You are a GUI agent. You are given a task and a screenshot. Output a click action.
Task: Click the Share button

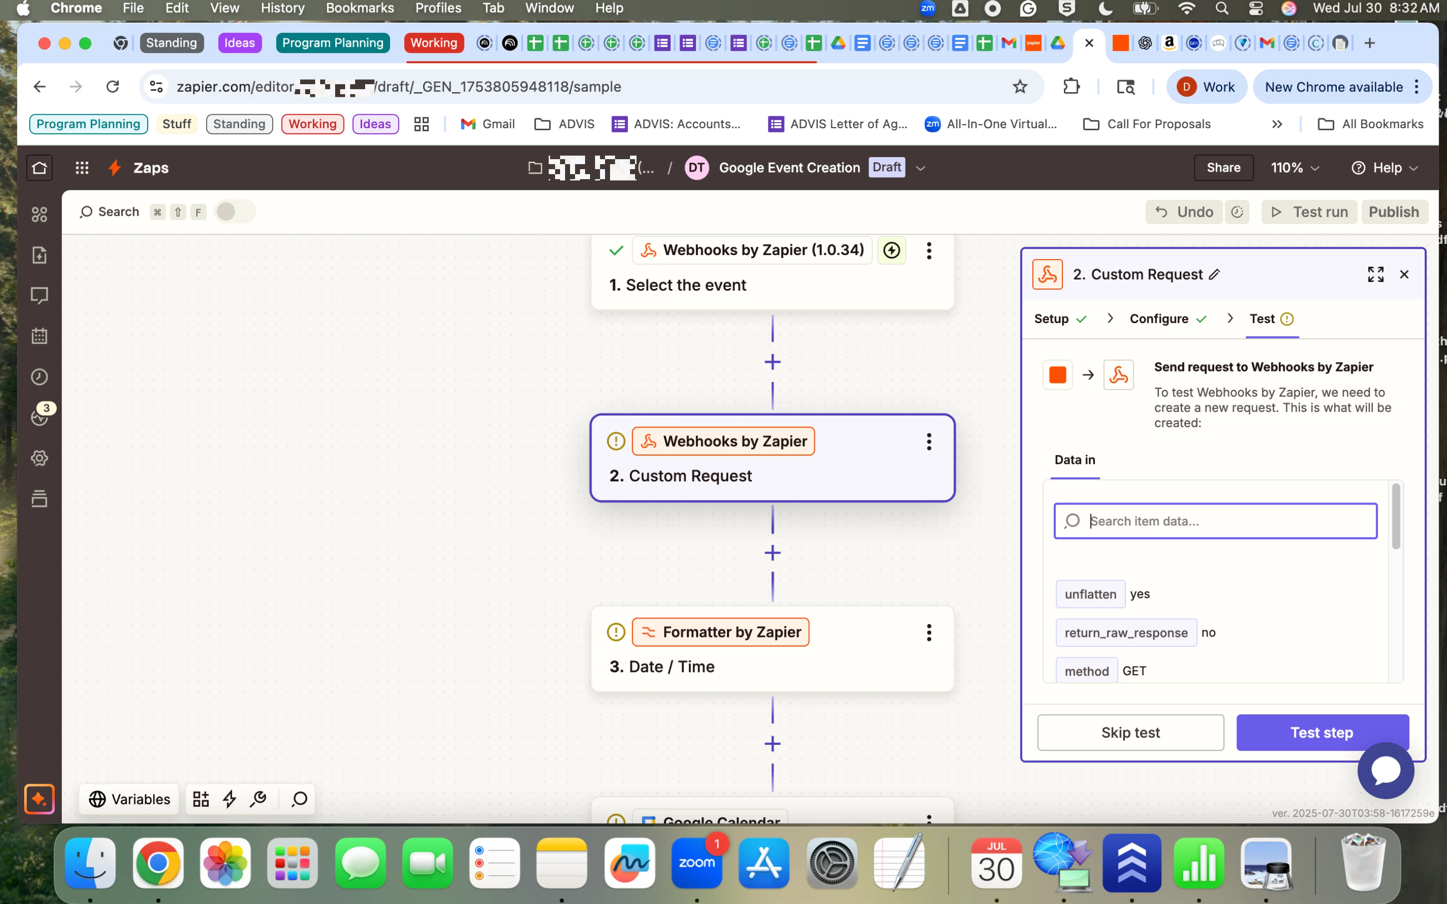(1223, 168)
